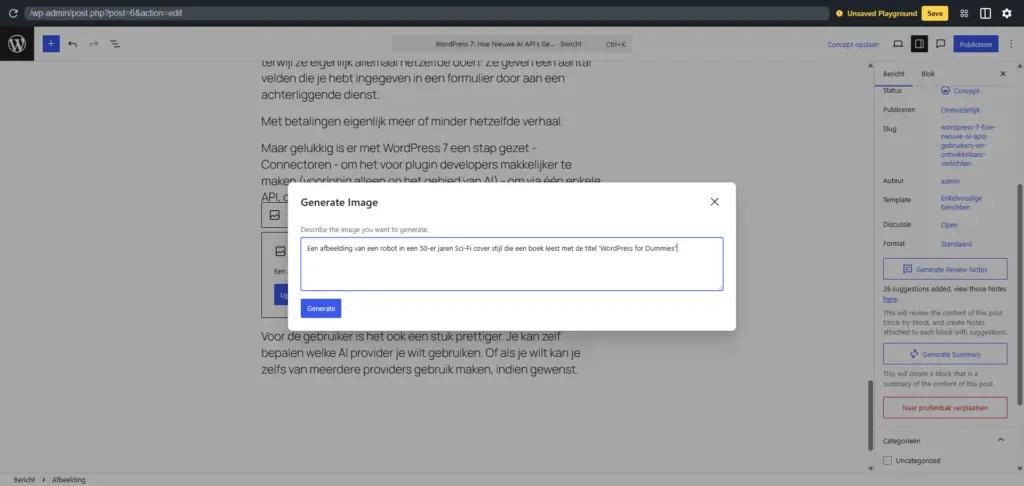The height and width of the screenshot is (486, 1024).
Task: Open the Playground settings gear
Action: [1006, 13]
